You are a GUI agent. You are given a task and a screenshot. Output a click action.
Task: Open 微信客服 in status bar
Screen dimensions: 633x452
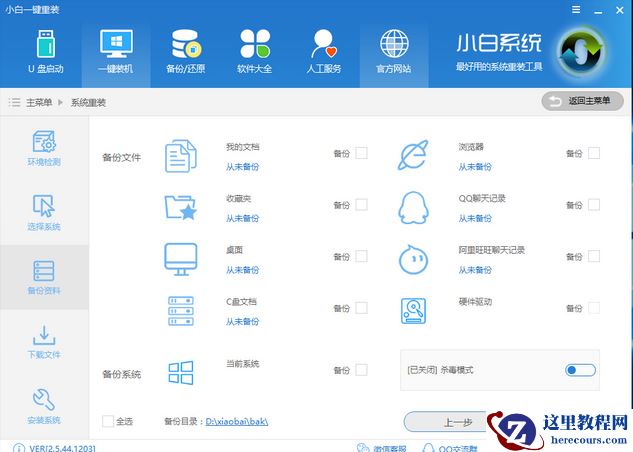tap(382, 448)
